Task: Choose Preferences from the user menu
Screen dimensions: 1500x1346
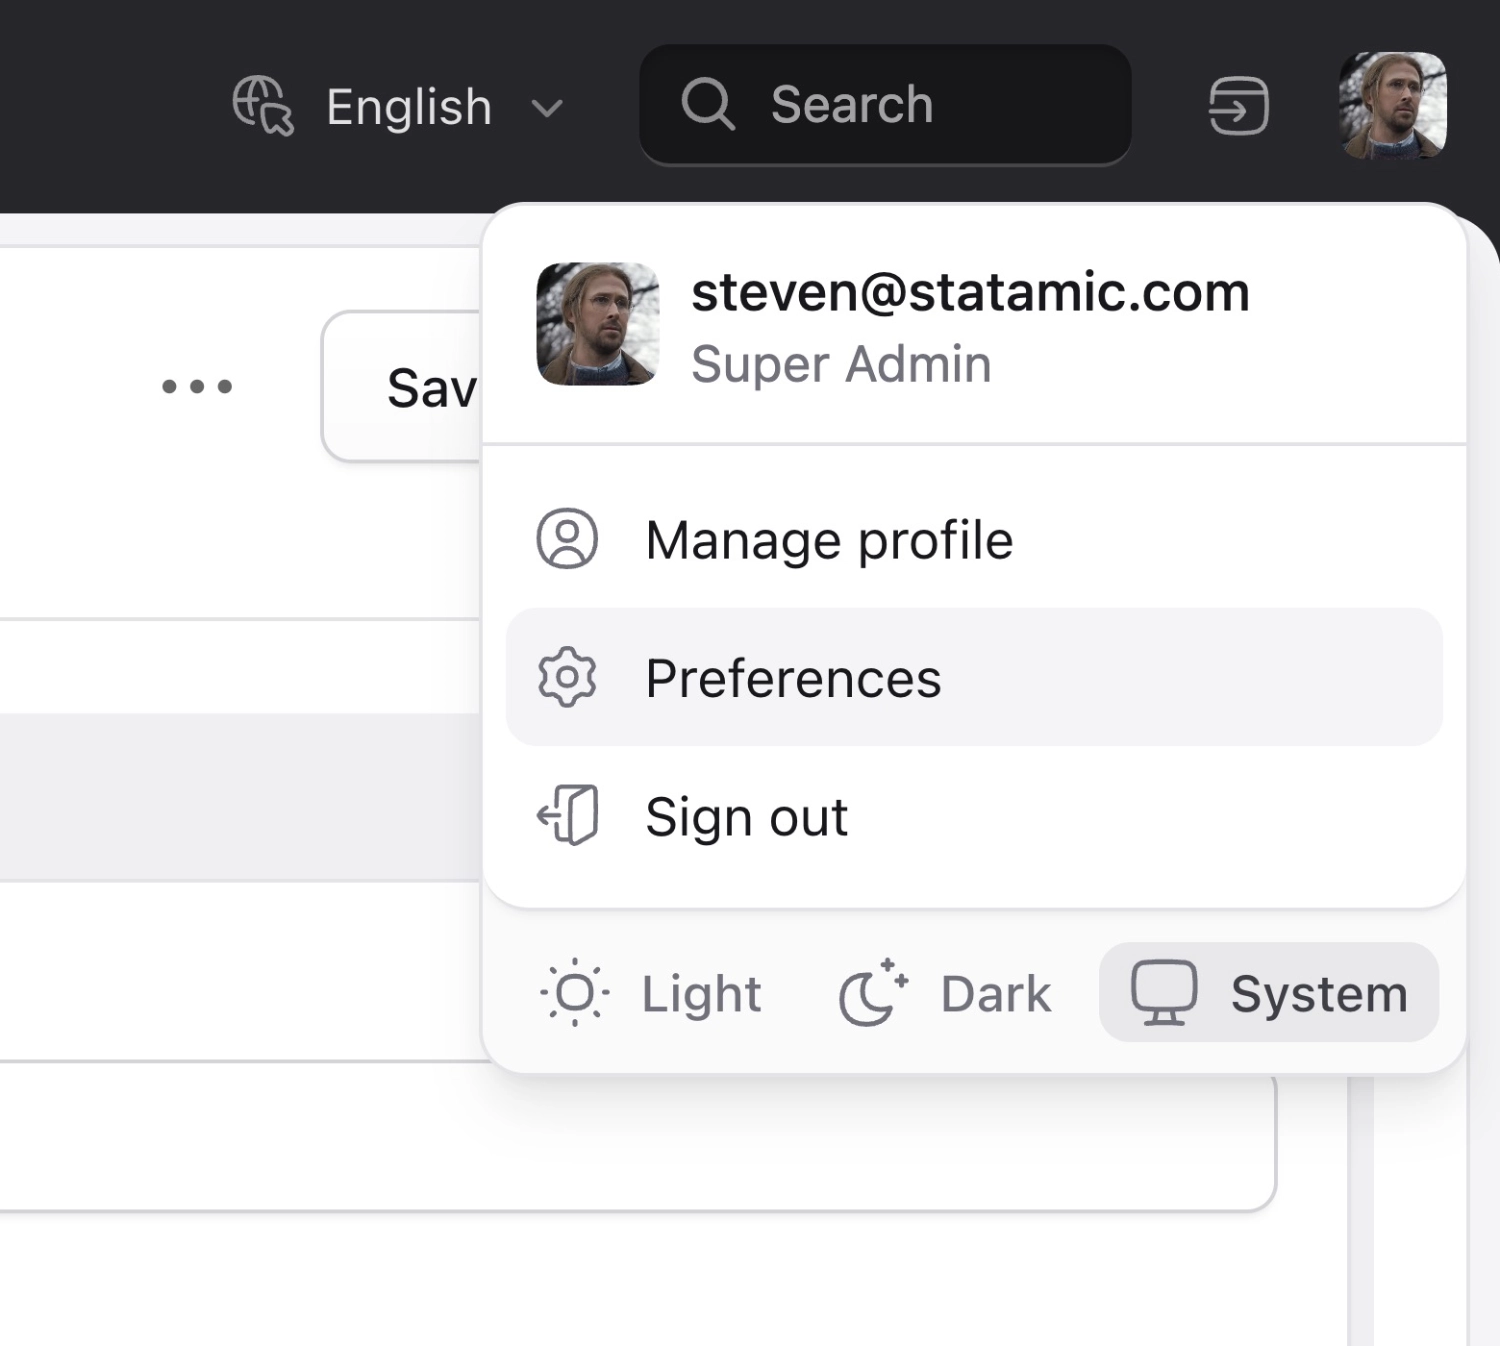Action: click(x=792, y=678)
